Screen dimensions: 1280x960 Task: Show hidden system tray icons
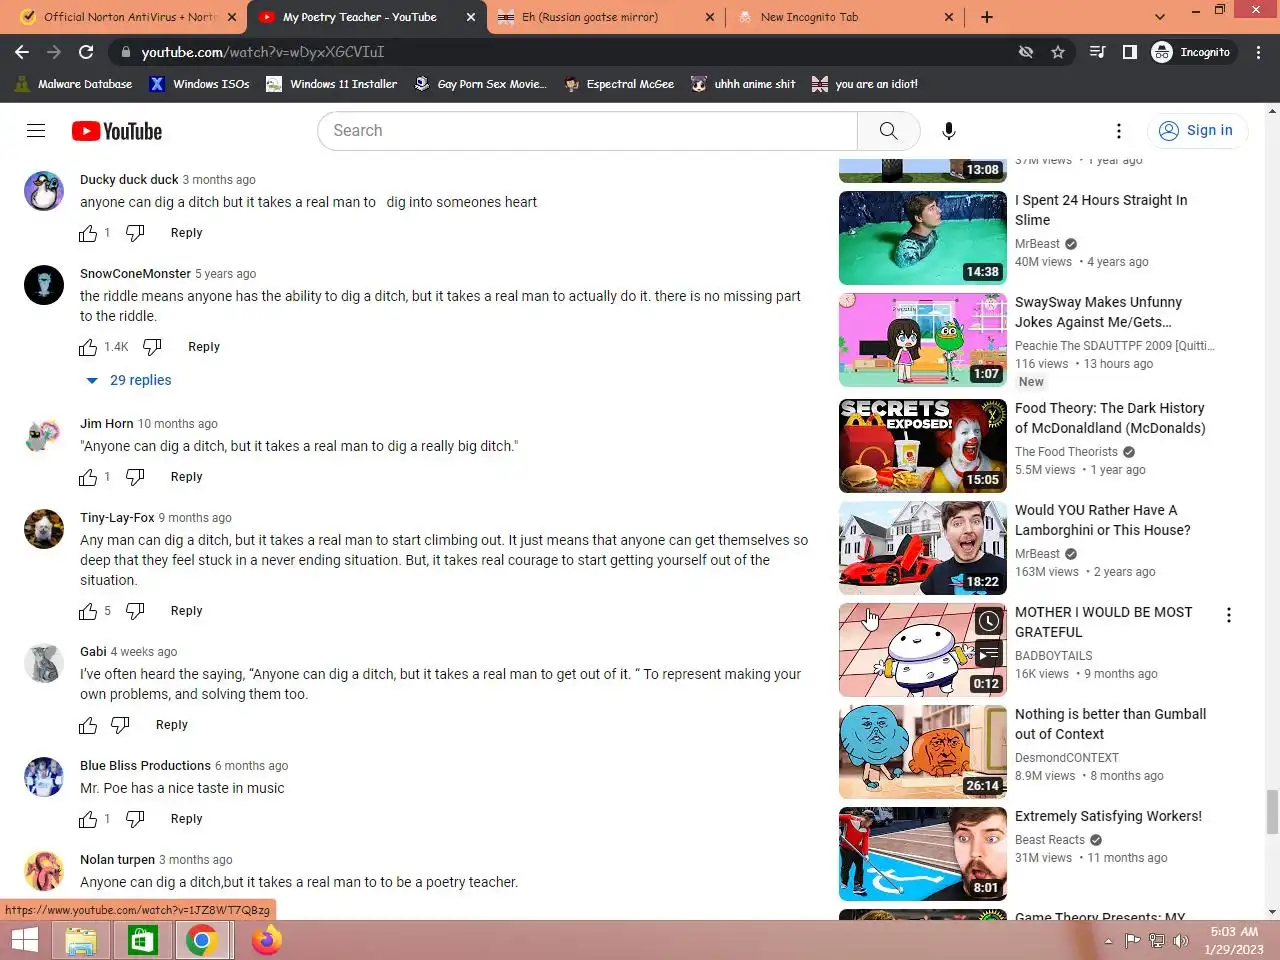pyautogui.click(x=1108, y=941)
